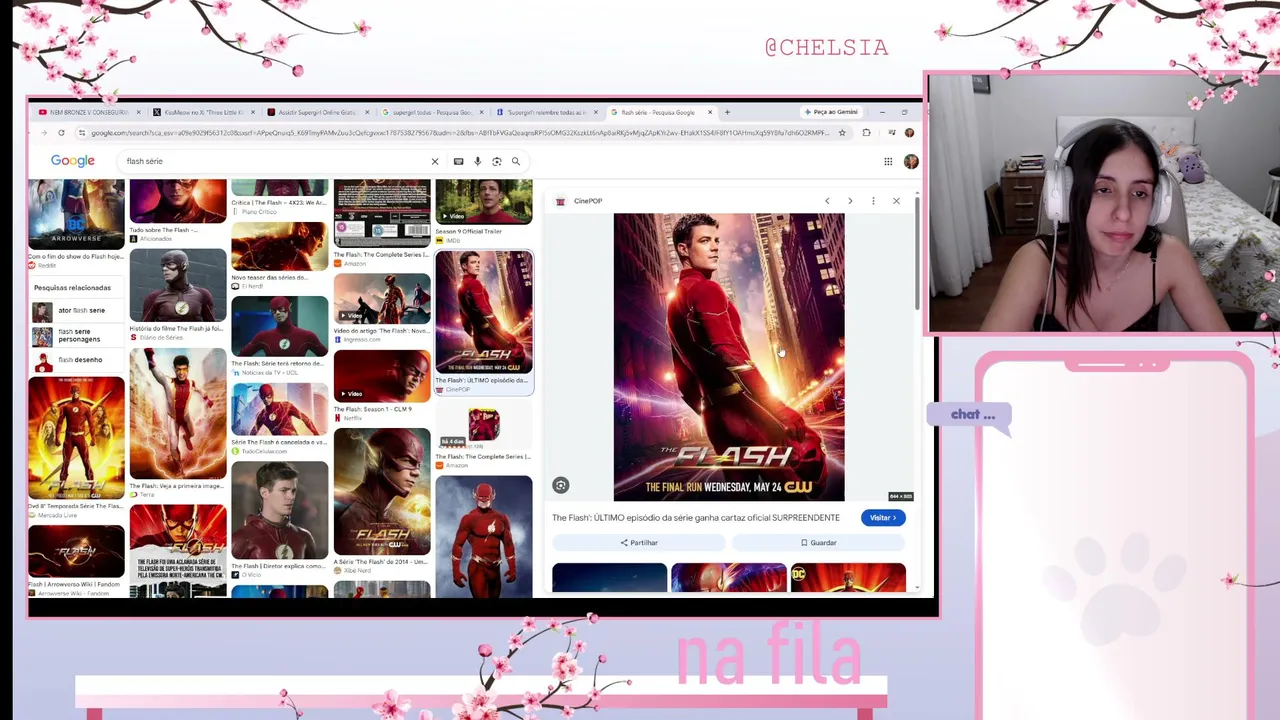The width and height of the screenshot is (1280, 720).
Task: Open the CinePOP source site icon
Action: 560,201
